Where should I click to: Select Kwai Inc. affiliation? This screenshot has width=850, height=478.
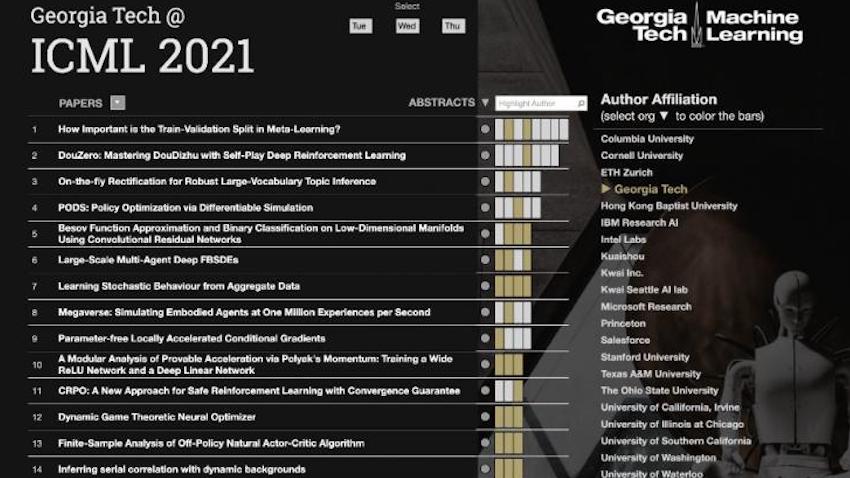click(x=622, y=273)
